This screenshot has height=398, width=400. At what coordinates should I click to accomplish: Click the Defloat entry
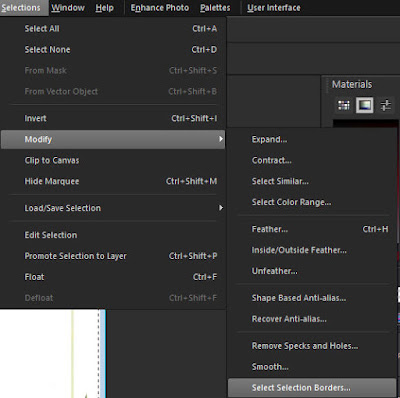pyautogui.click(x=113, y=298)
